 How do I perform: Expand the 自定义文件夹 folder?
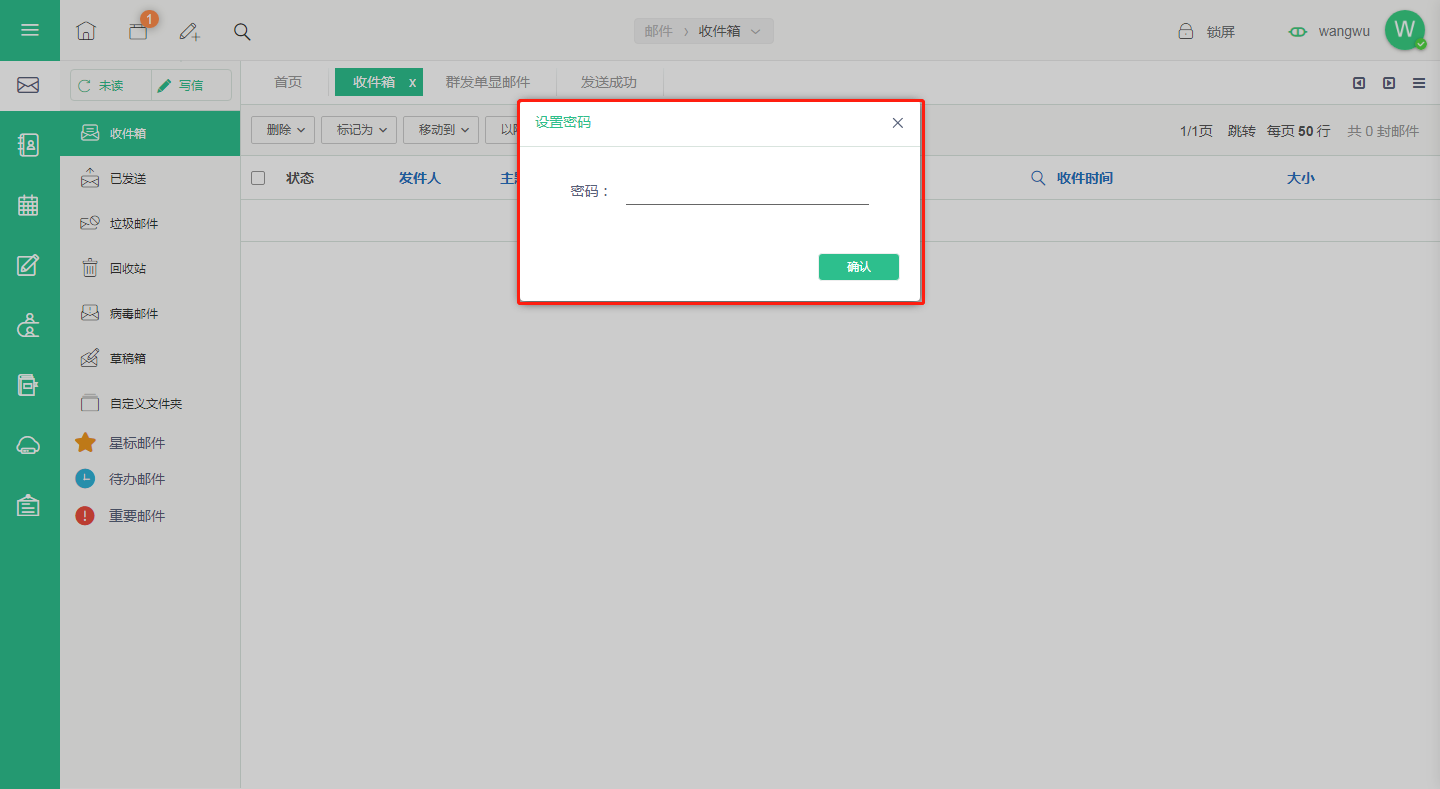pos(150,403)
